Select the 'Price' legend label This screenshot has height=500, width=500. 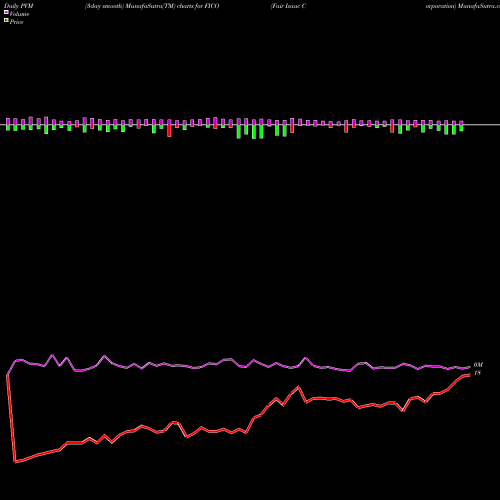[16, 22]
